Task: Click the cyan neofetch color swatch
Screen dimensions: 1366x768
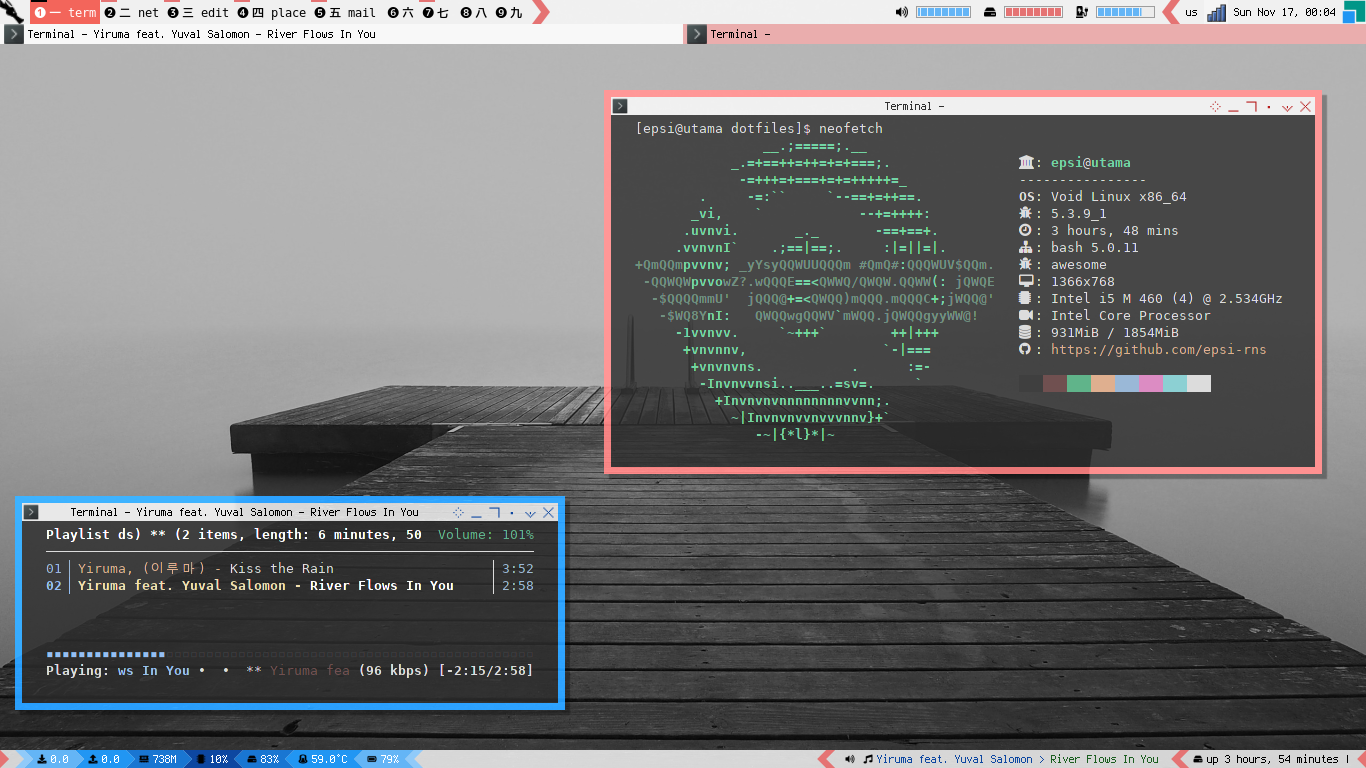Action: coord(1175,384)
